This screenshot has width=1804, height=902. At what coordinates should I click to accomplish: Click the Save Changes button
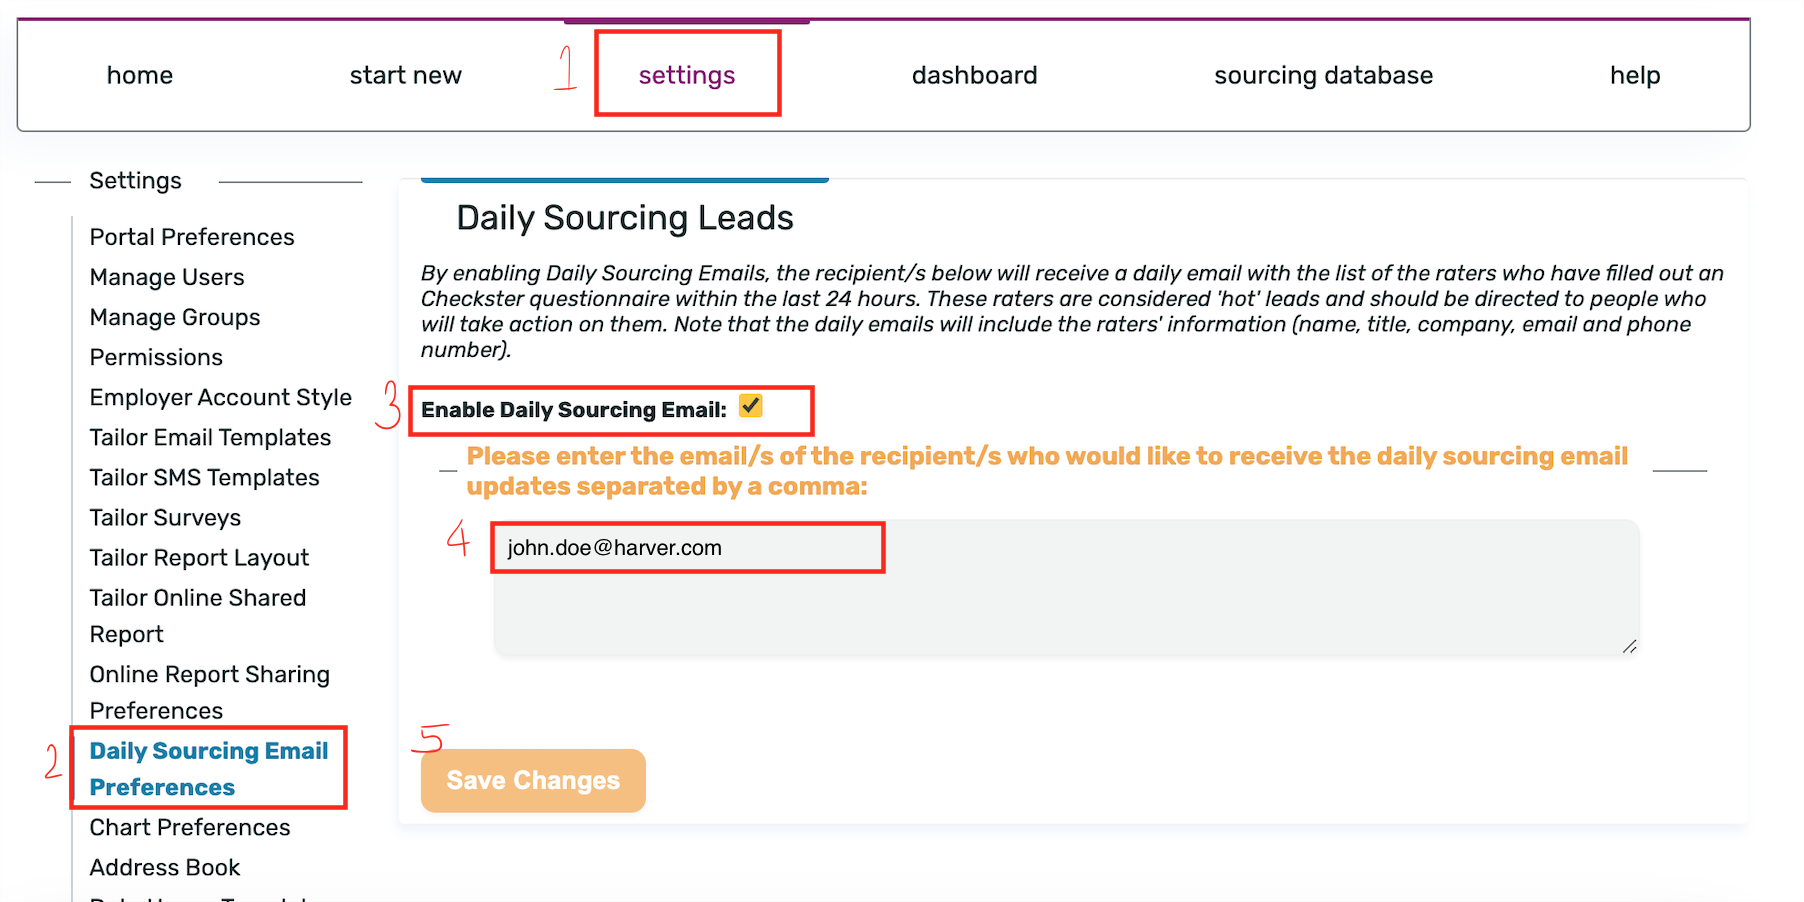click(x=533, y=780)
